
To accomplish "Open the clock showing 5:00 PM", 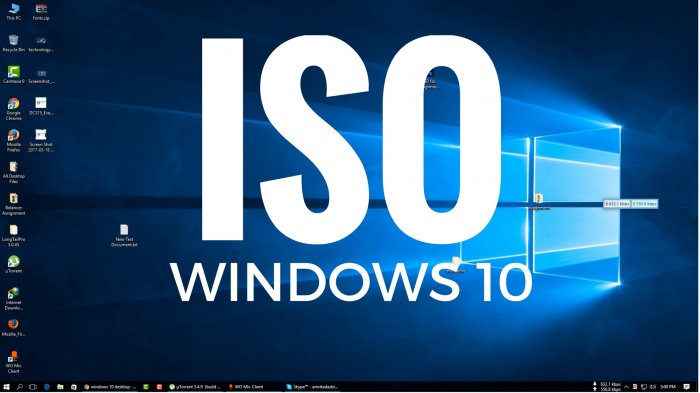I will pyautogui.click(x=668, y=387).
